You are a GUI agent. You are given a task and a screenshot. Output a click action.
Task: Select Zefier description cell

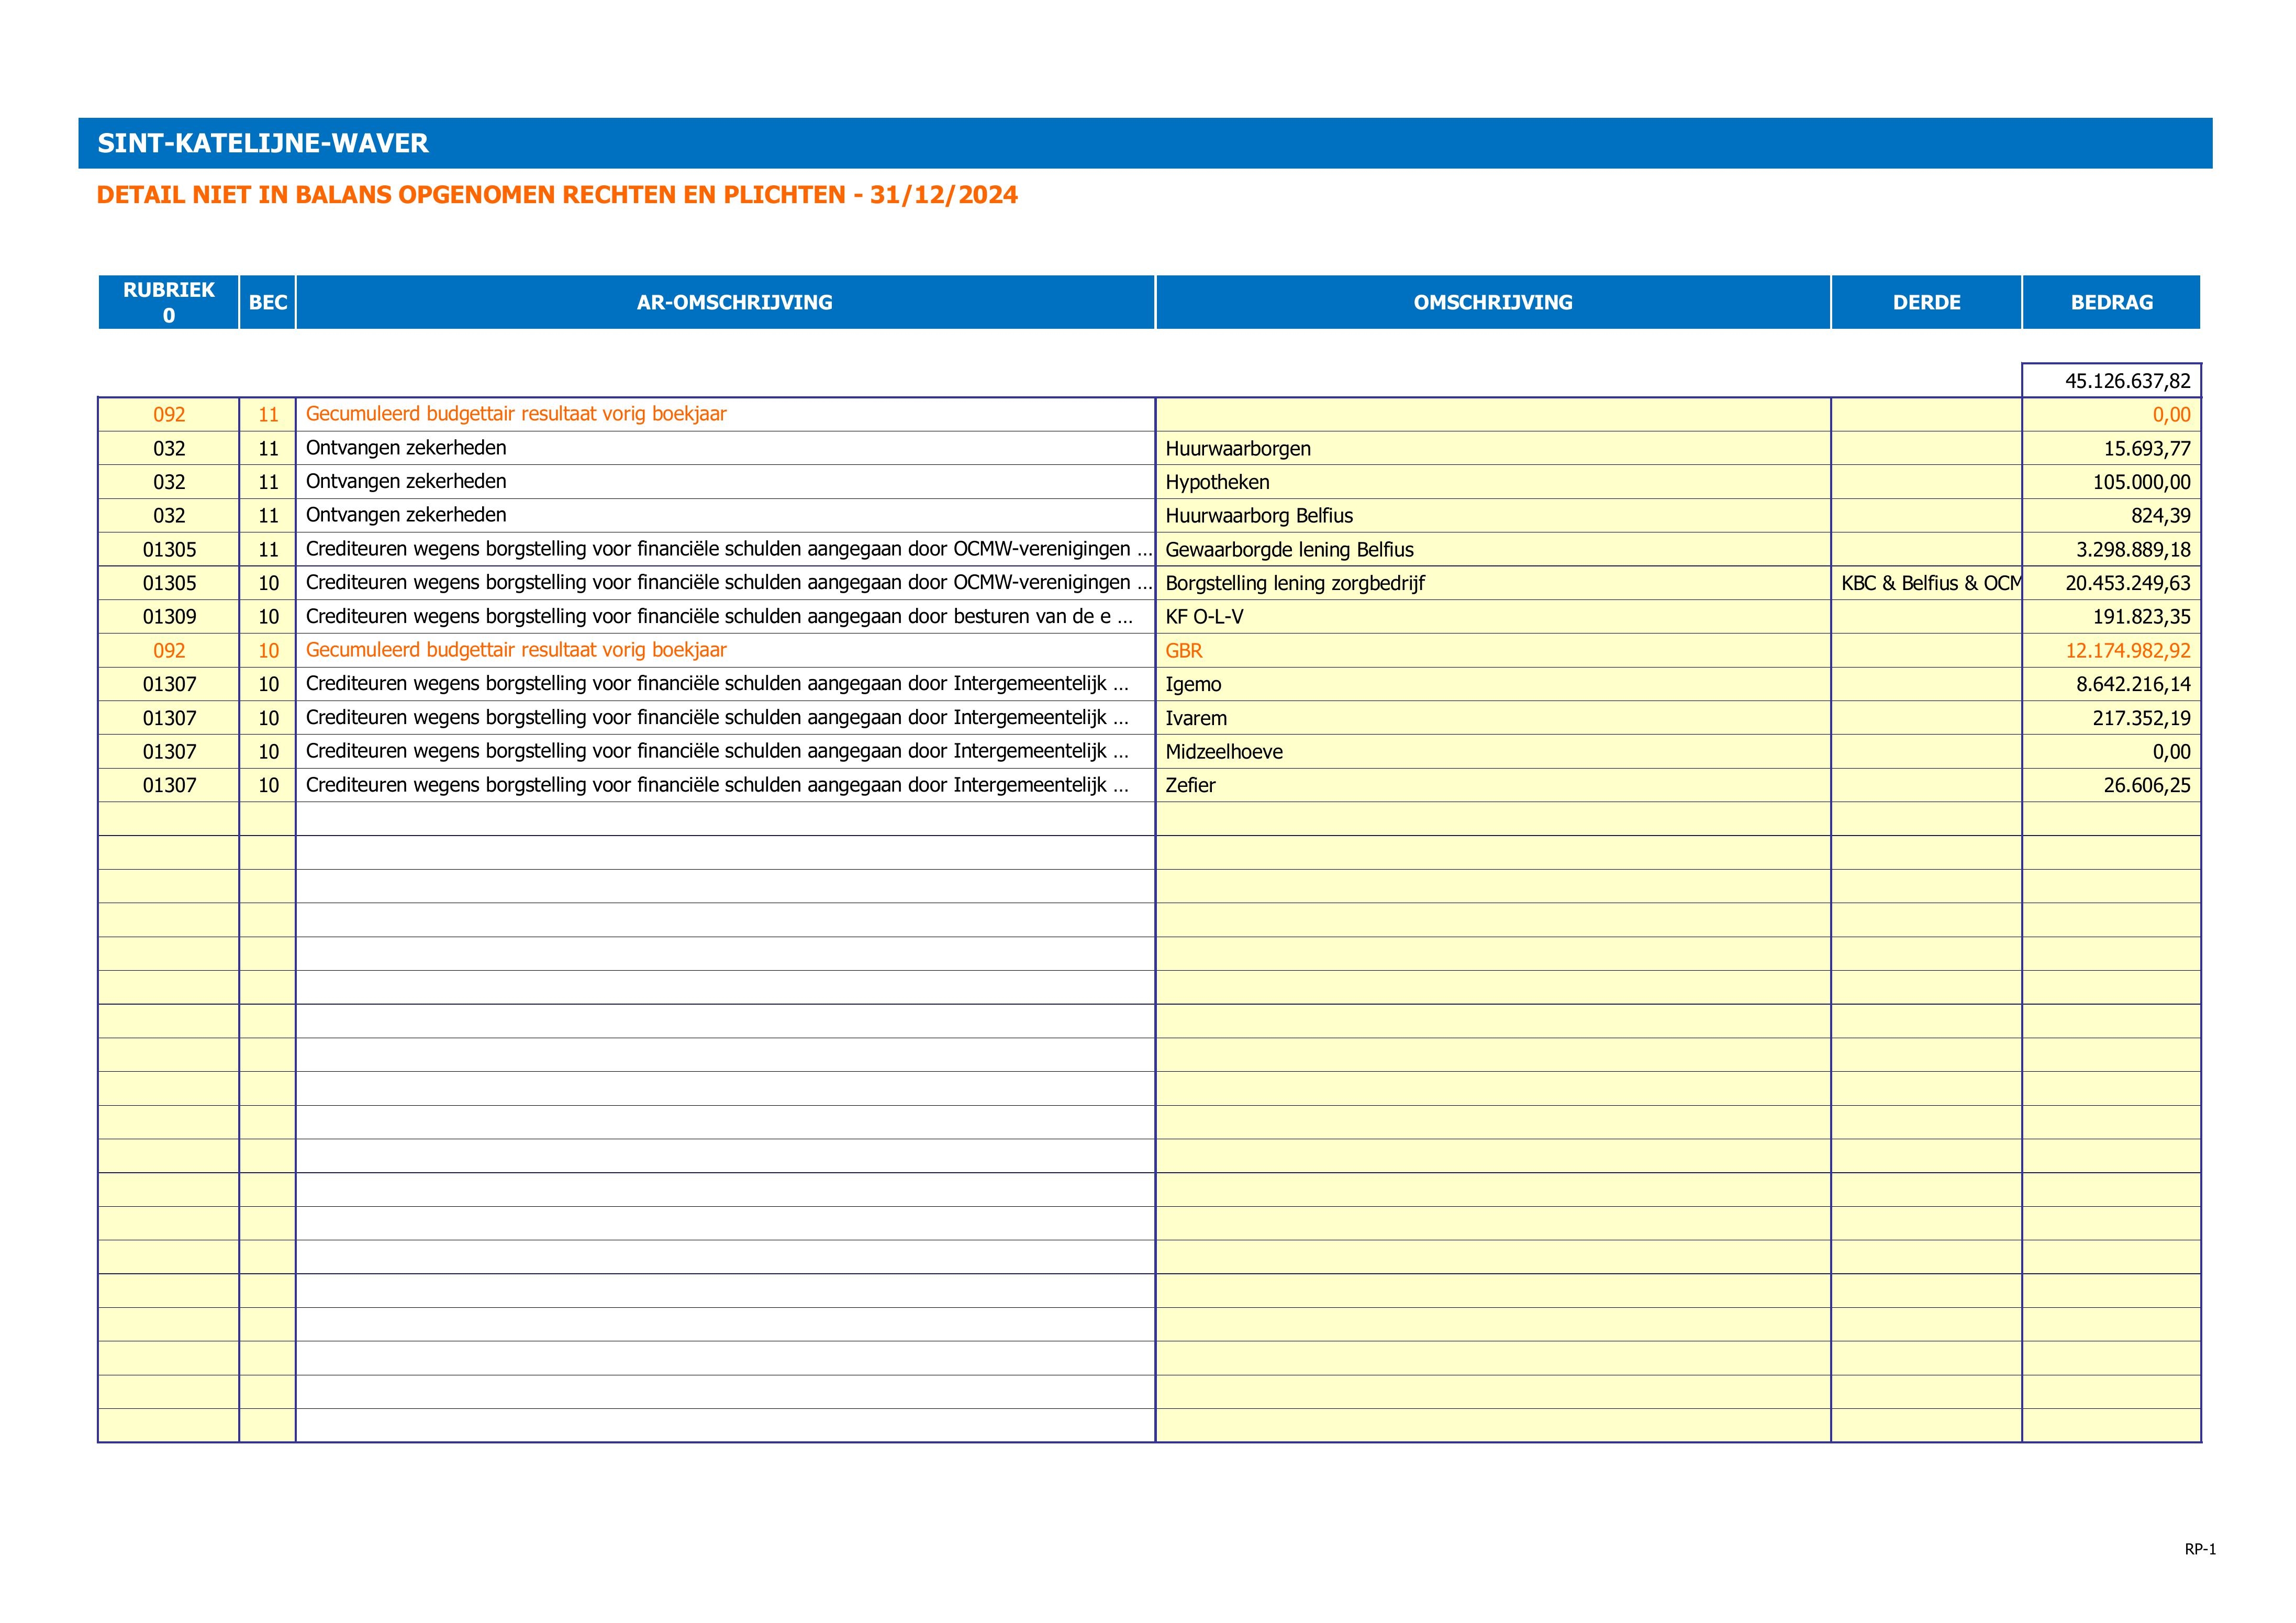[x=1493, y=785]
